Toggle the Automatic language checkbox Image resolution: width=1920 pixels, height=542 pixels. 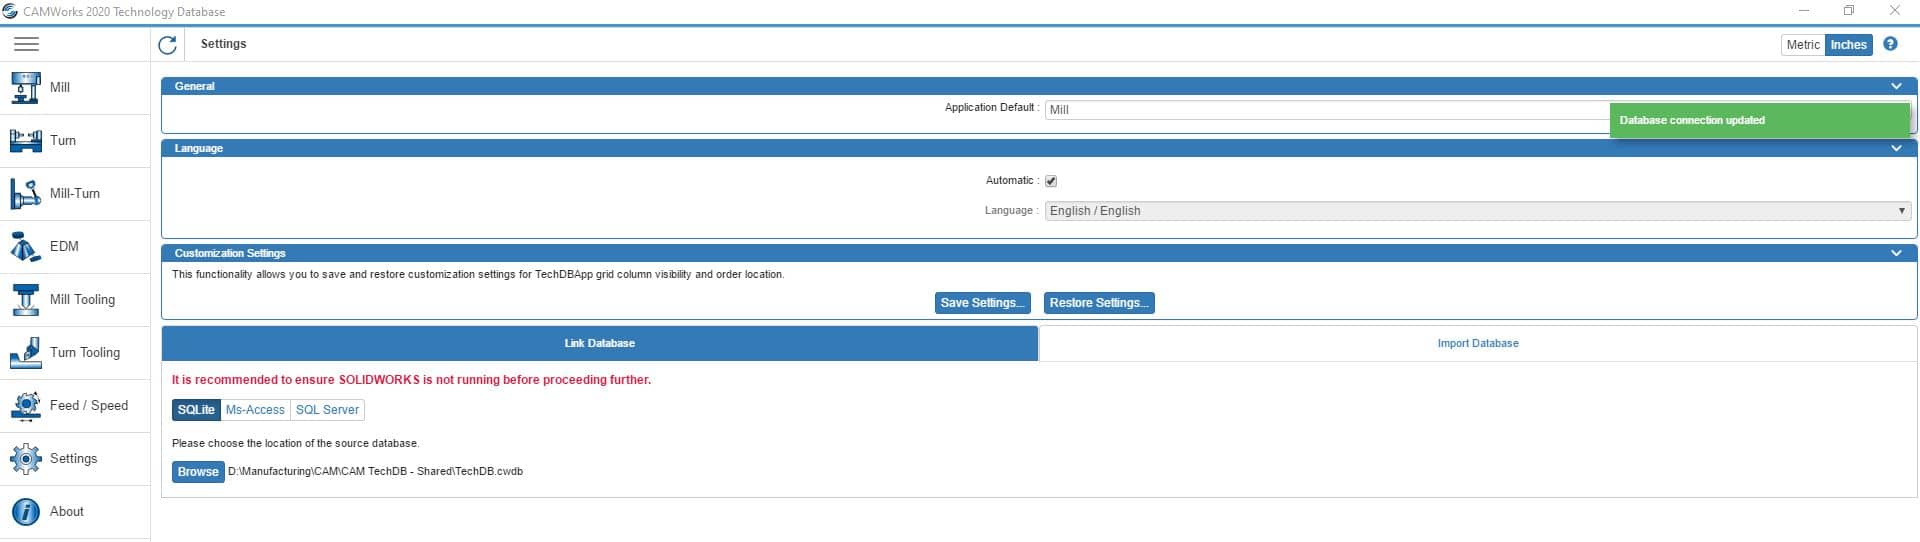pos(1051,181)
